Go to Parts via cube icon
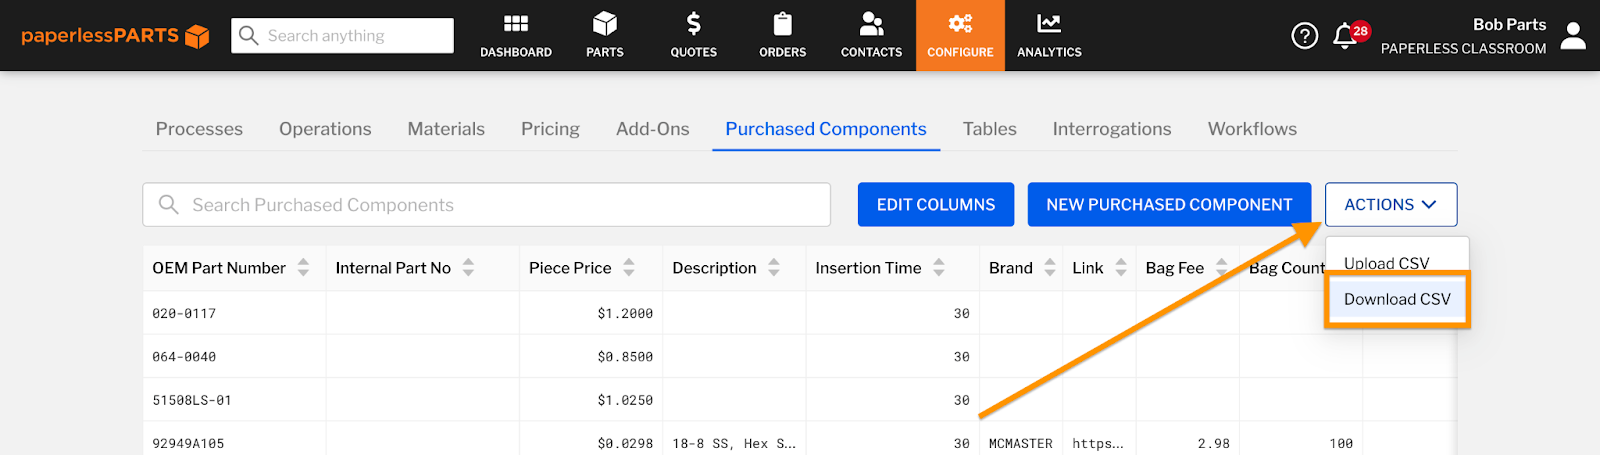This screenshot has width=1600, height=455. point(605,24)
